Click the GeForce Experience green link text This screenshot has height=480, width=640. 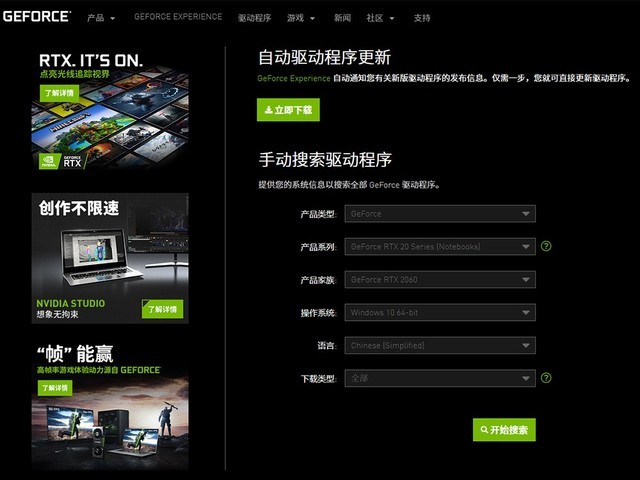point(293,78)
